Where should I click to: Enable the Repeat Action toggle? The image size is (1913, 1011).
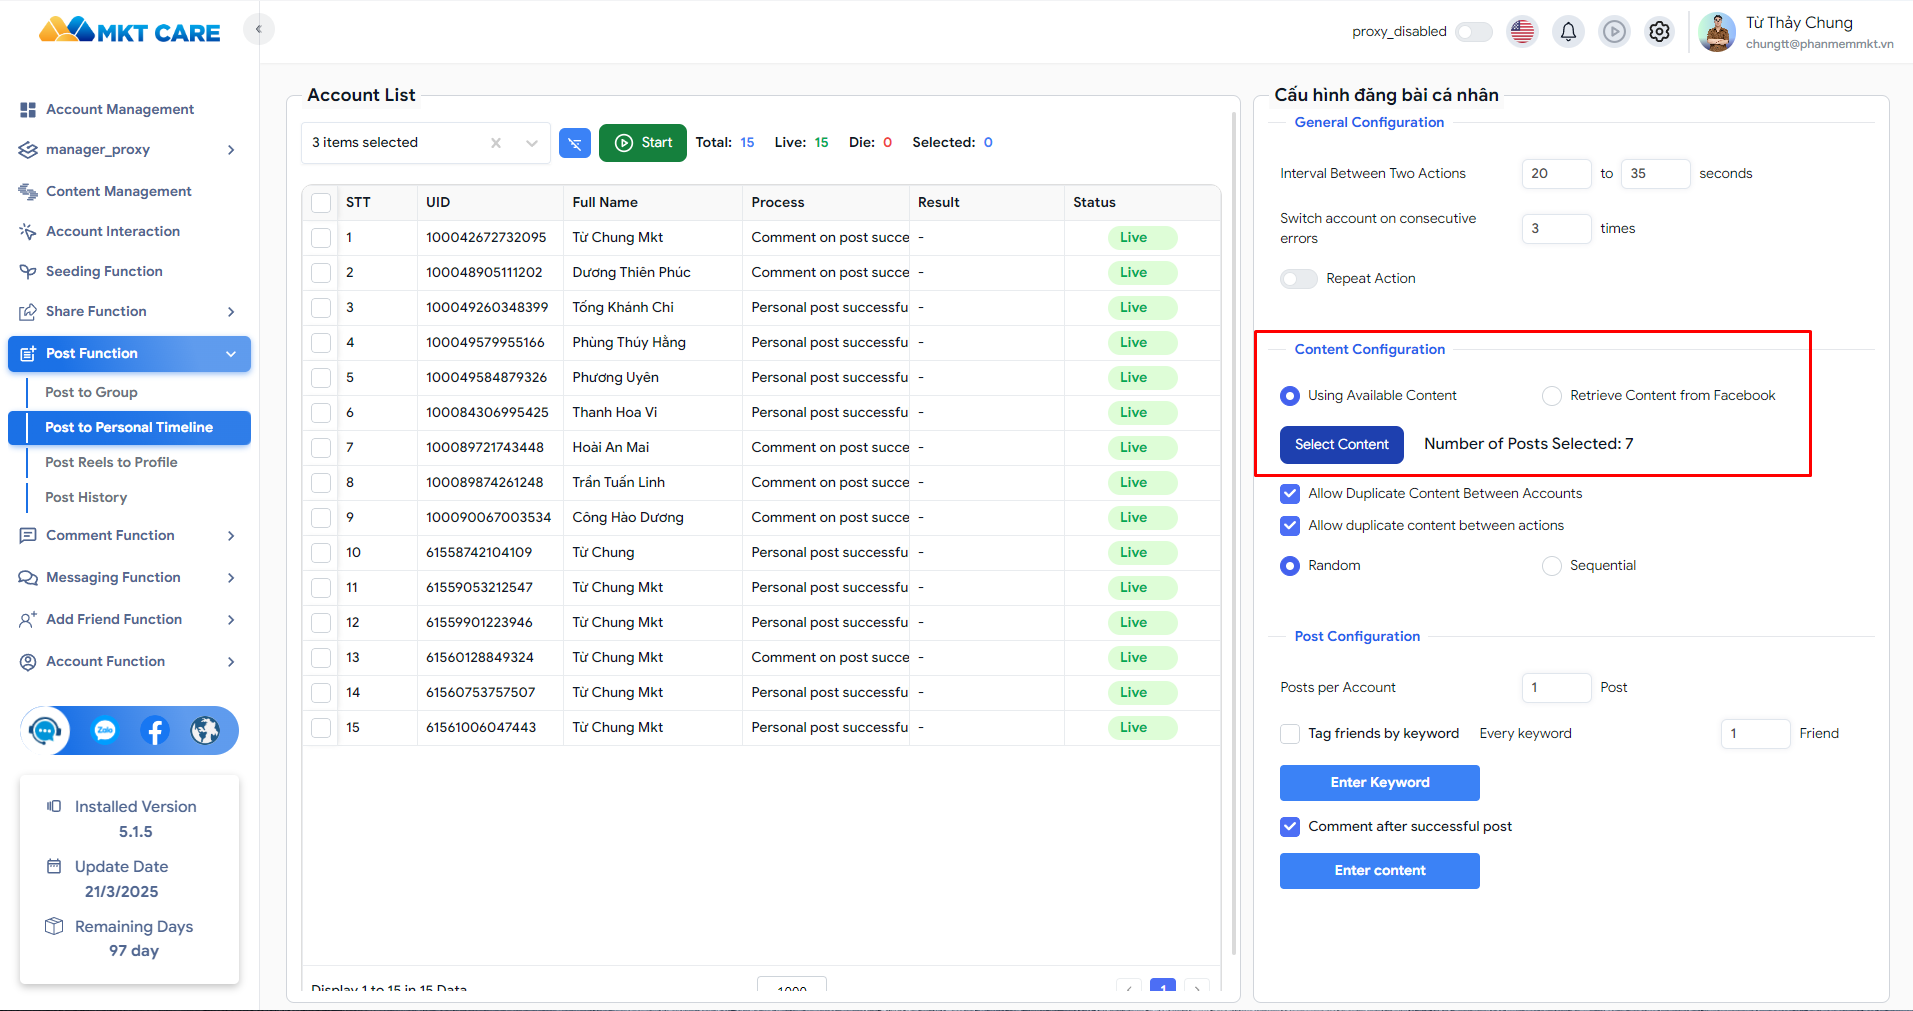click(x=1299, y=279)
